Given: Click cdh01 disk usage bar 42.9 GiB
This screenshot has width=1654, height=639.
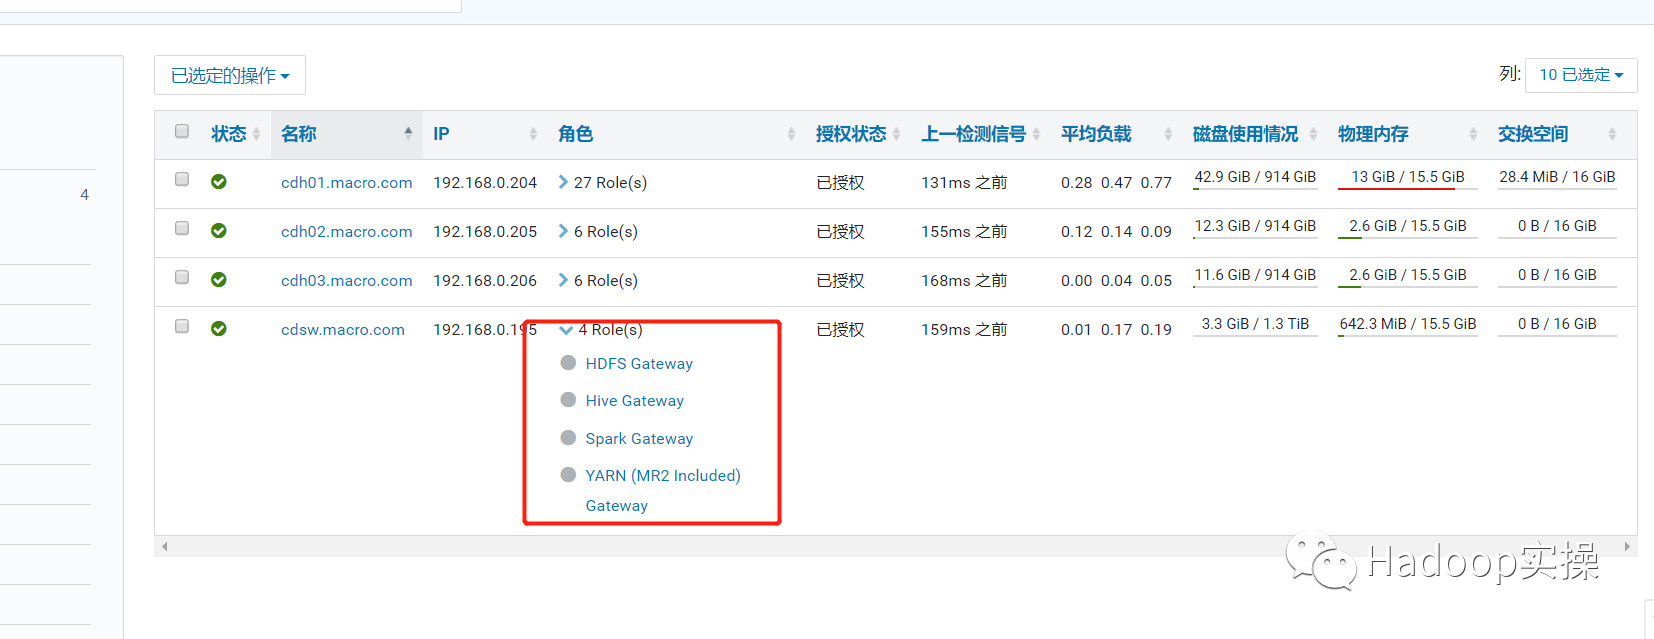Looking at the screenshot, I should (1255, 178).
